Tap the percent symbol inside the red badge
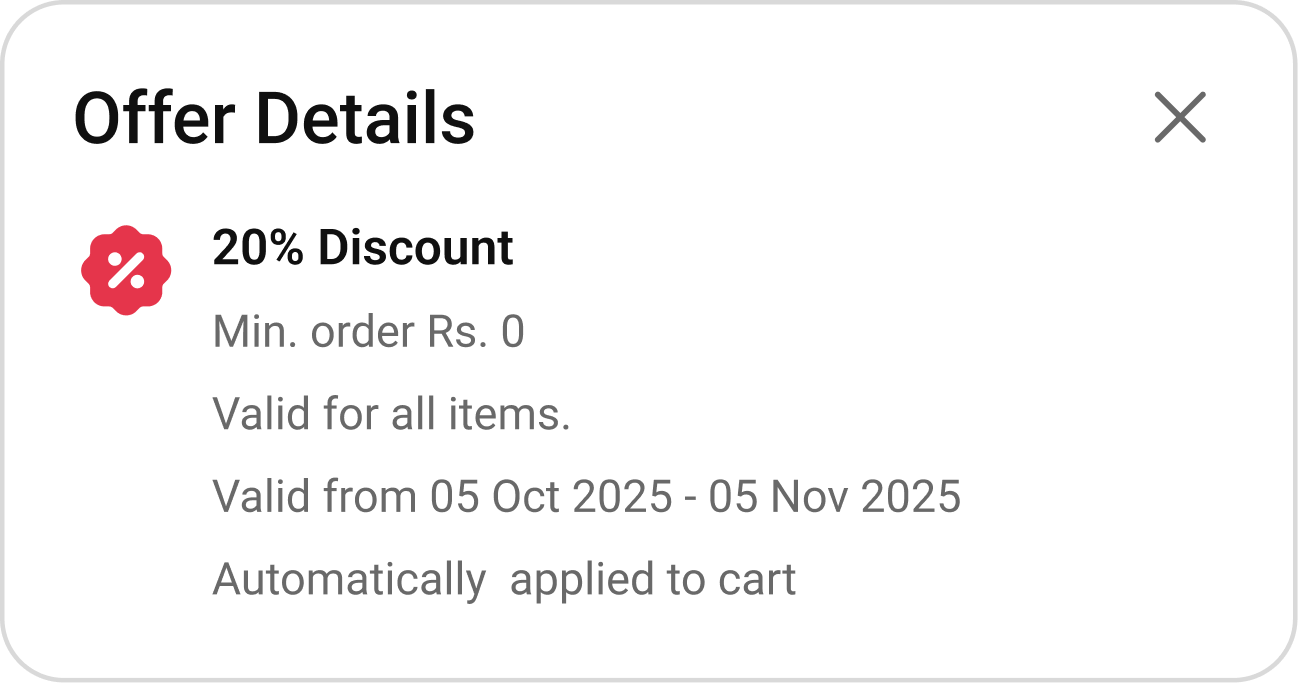1298x683 pixels. [126, 269]
